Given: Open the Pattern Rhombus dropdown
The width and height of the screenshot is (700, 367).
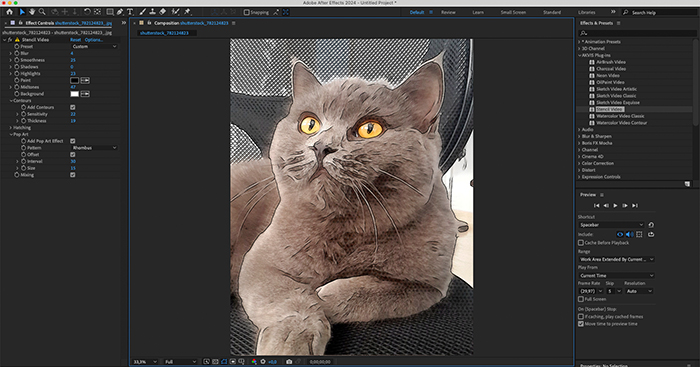Looking at the screenshot, I should [94, 148].
